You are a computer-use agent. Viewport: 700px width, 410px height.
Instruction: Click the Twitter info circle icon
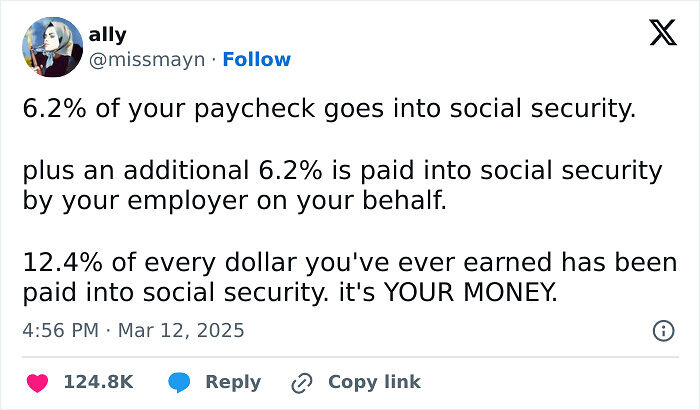664,331
